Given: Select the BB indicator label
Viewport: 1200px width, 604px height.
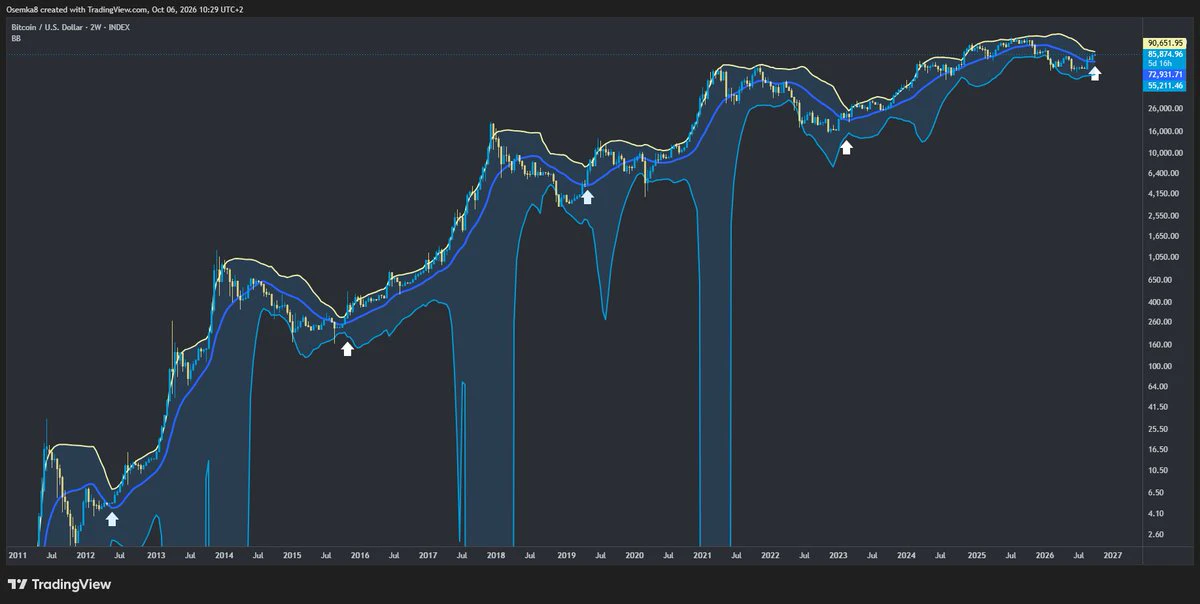Looking at the screenshot, I should [x=16, y=38].
